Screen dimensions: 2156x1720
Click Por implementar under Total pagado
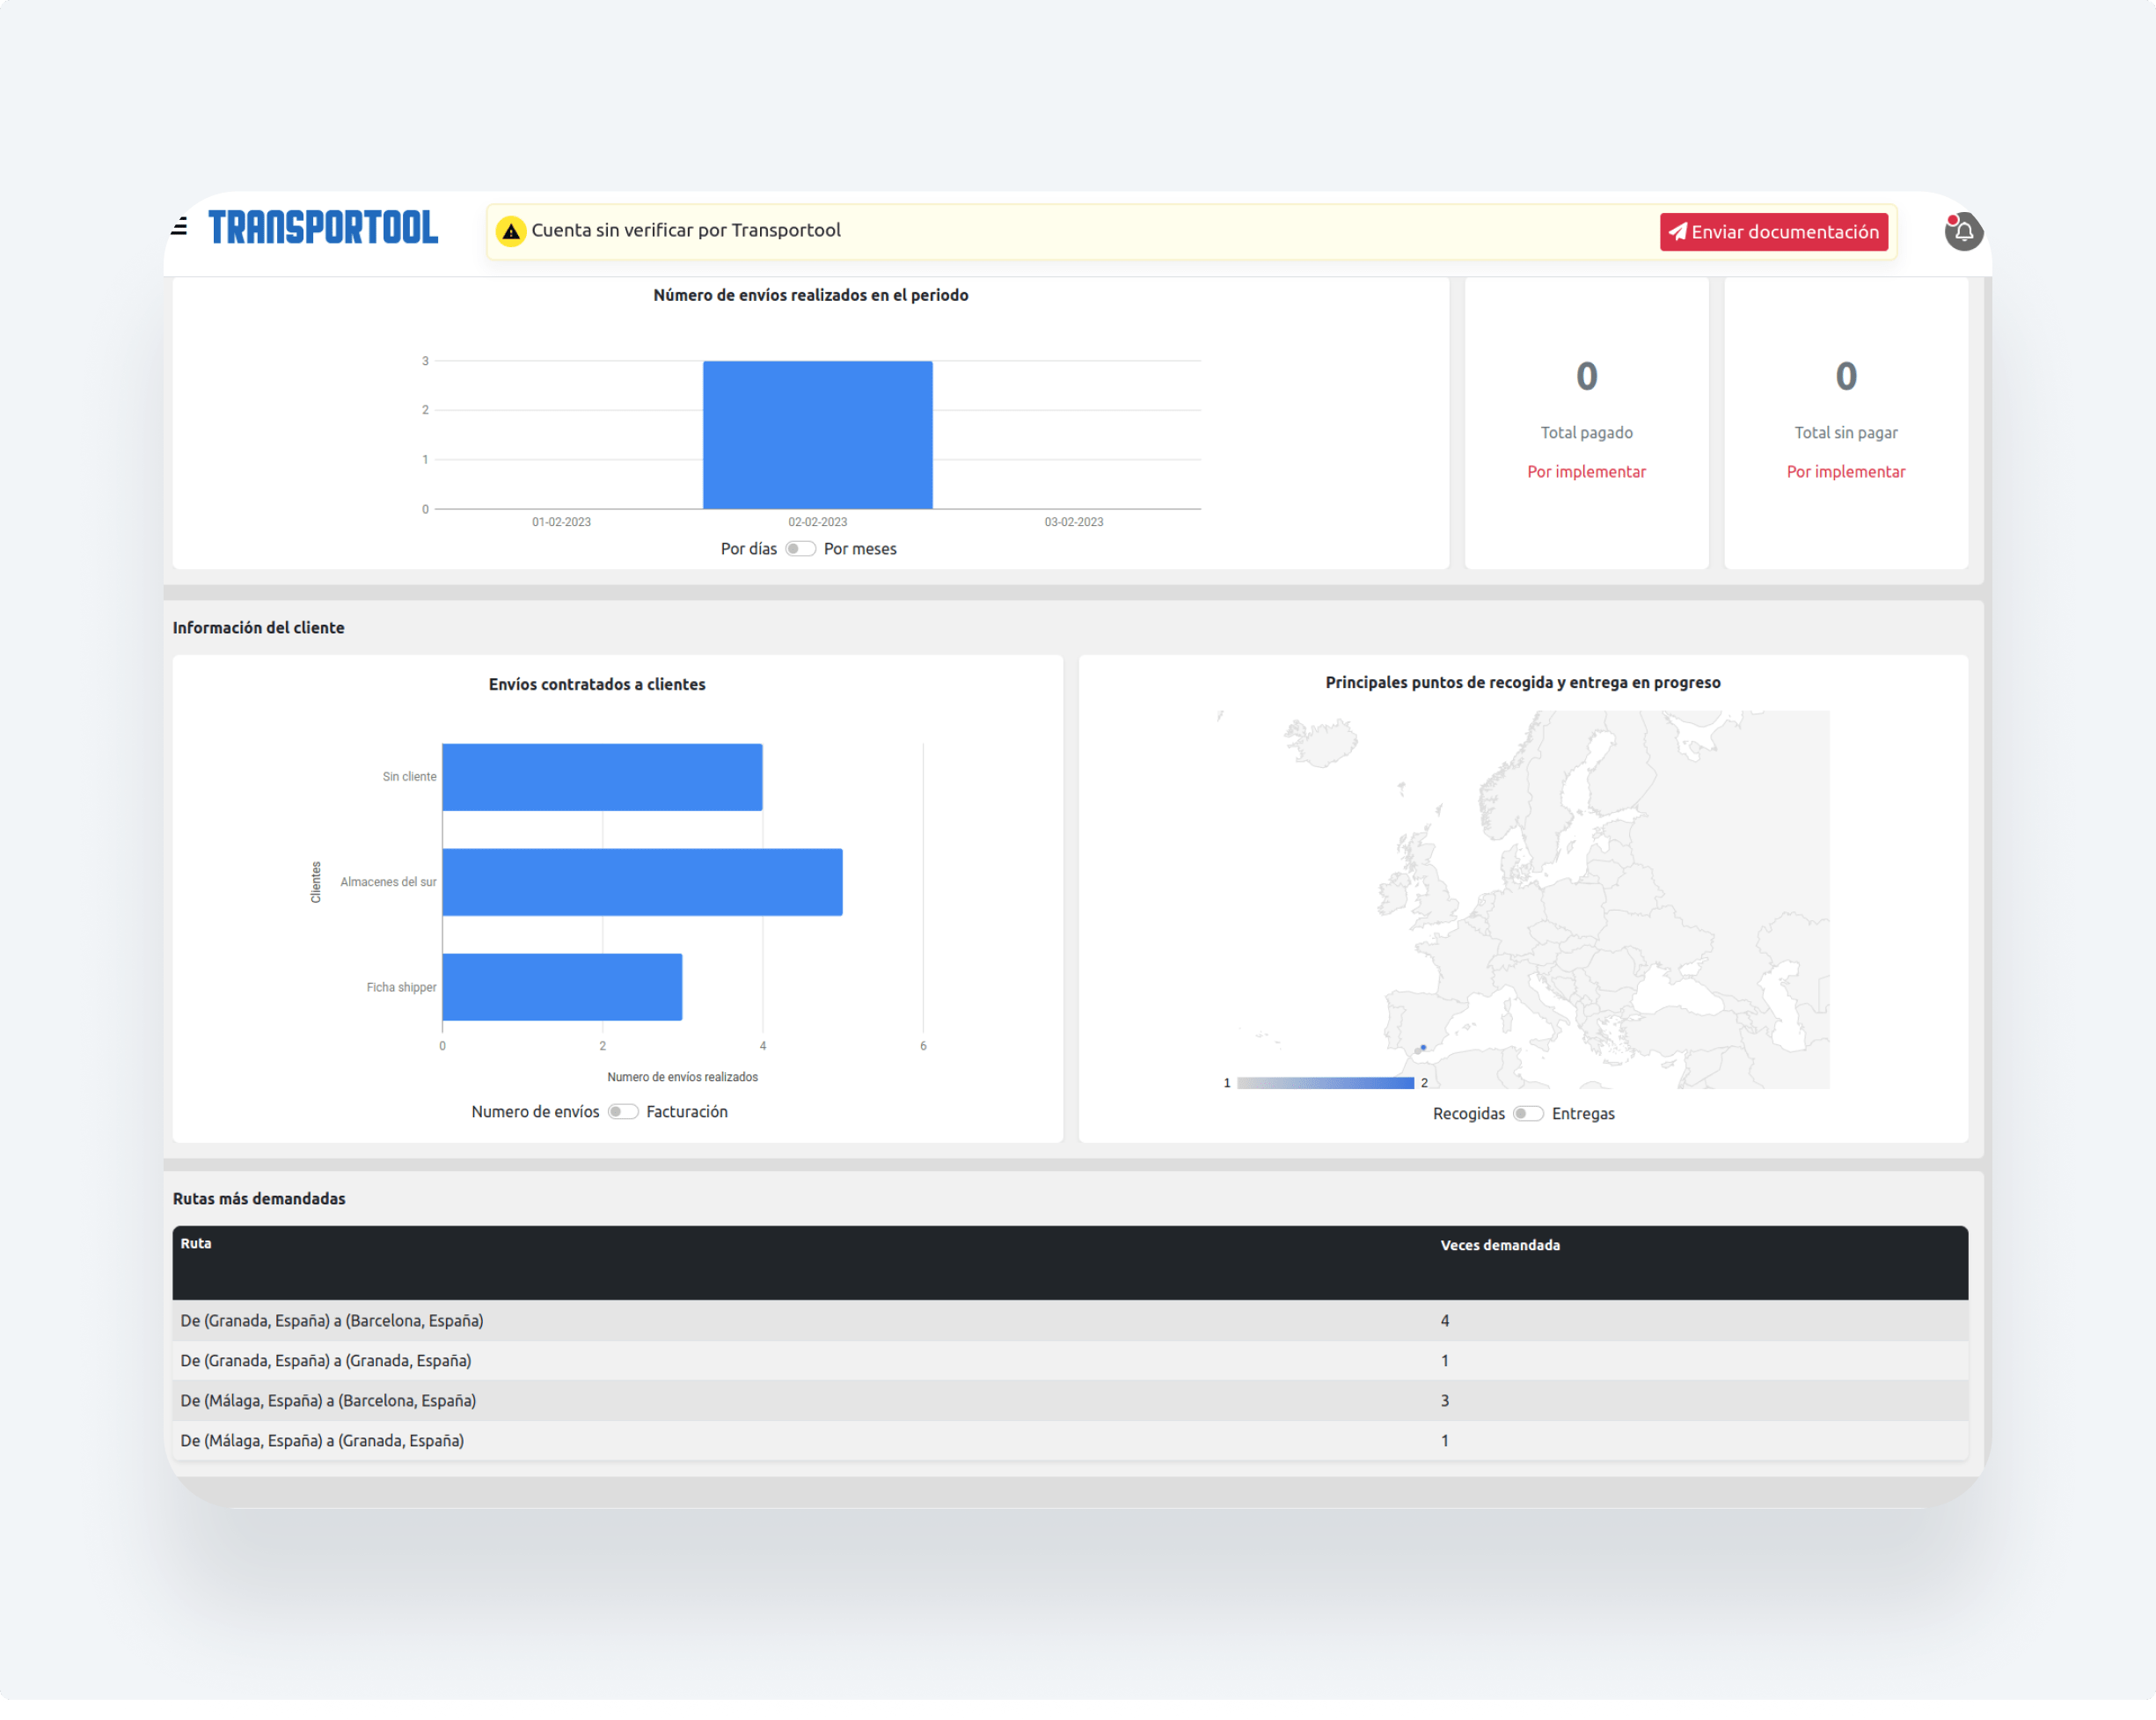[1586, 472]
